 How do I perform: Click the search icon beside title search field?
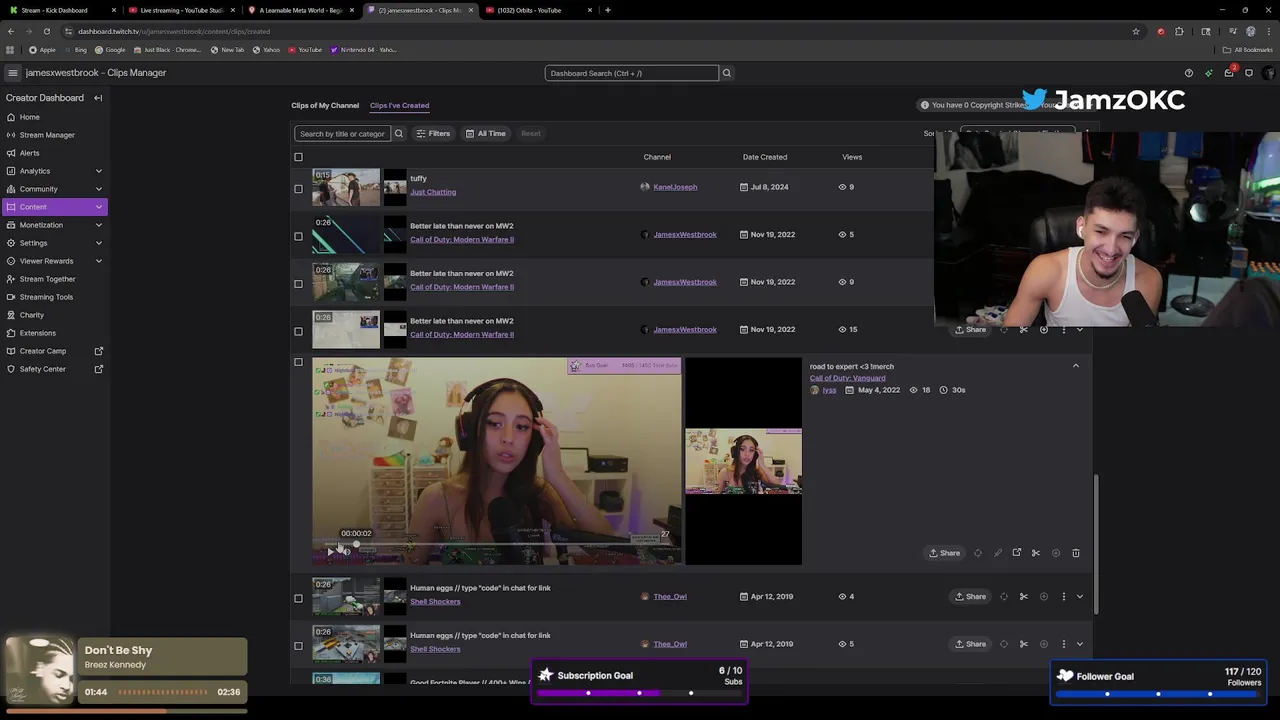(x=399, y=134)
